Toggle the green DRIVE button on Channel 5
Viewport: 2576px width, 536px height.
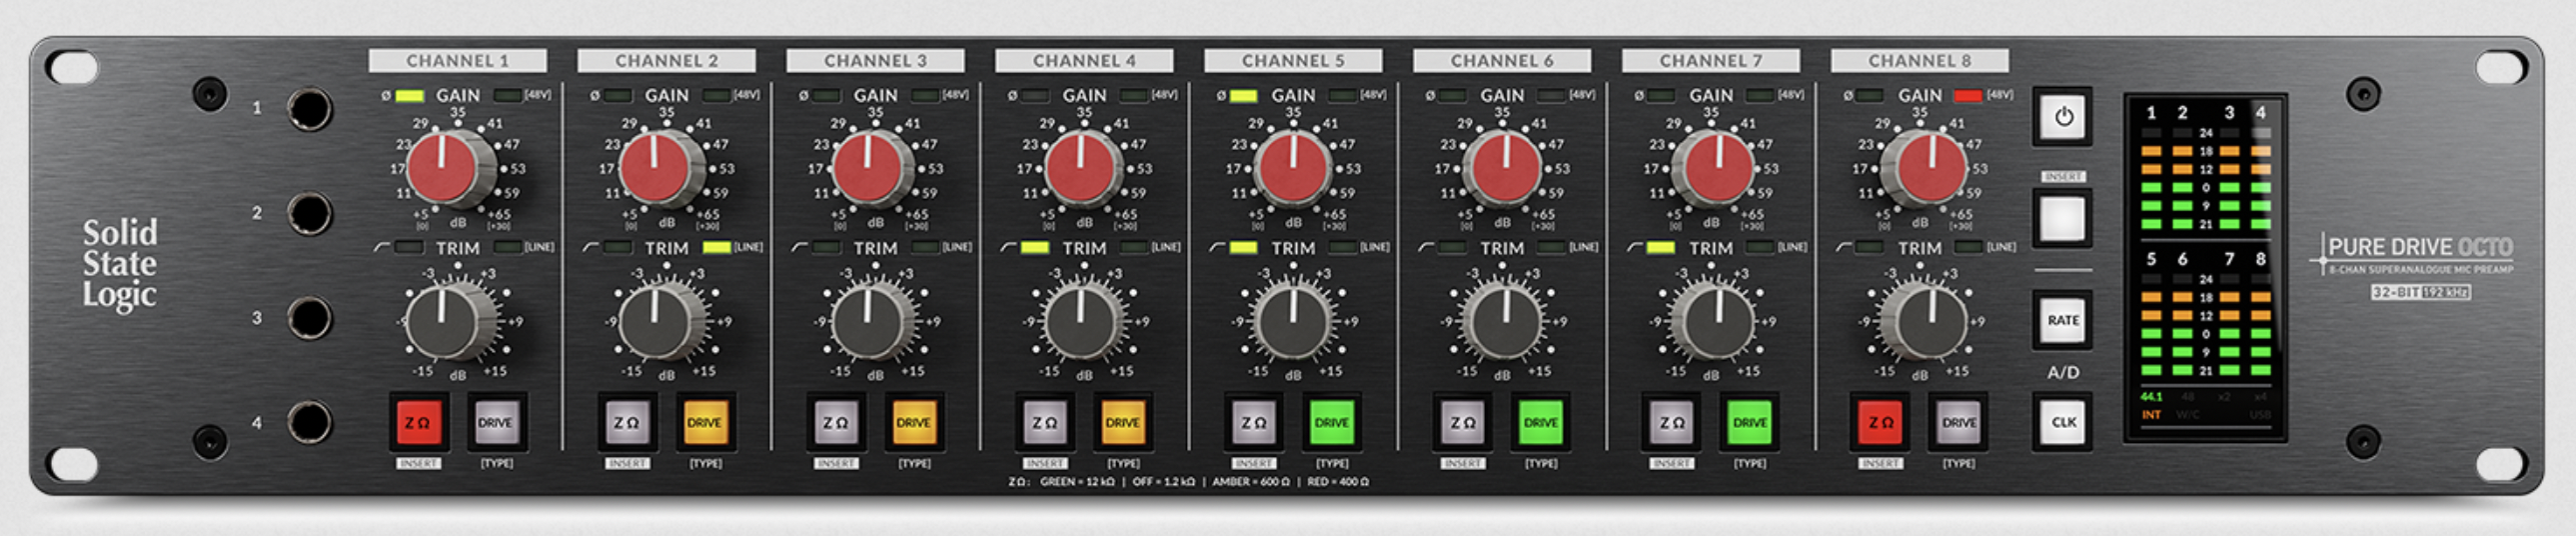click(1331, 422)
